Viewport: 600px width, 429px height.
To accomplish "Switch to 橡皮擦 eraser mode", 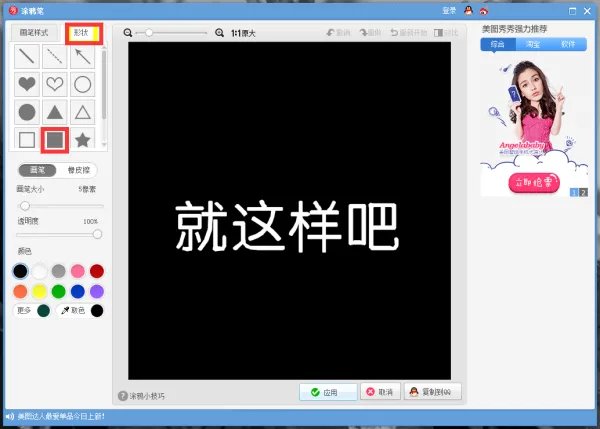I will (78, 170).
